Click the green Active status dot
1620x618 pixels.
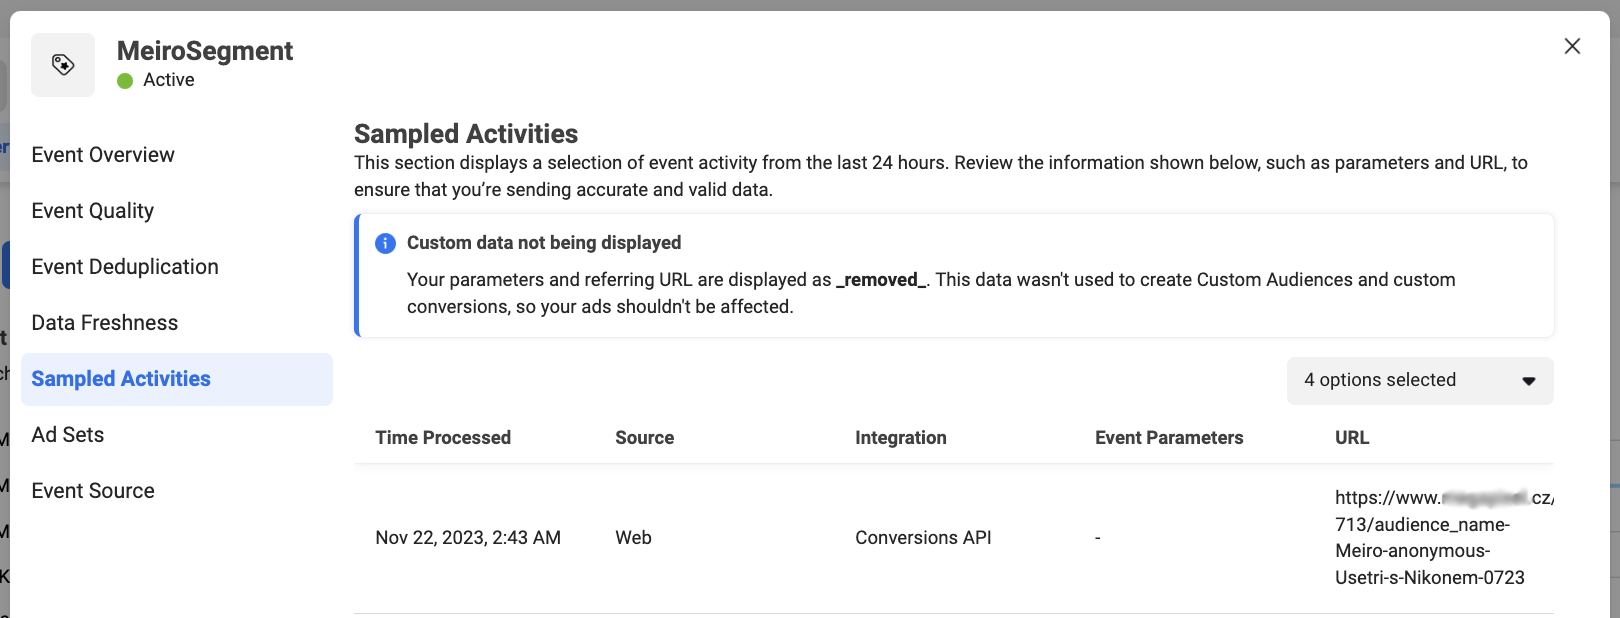point(125,81)
